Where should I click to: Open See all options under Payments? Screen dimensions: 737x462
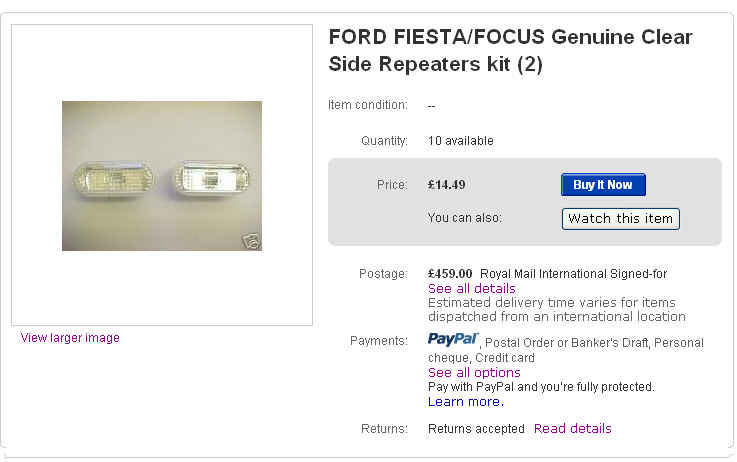pyautogui.click(x=474, y=372)
